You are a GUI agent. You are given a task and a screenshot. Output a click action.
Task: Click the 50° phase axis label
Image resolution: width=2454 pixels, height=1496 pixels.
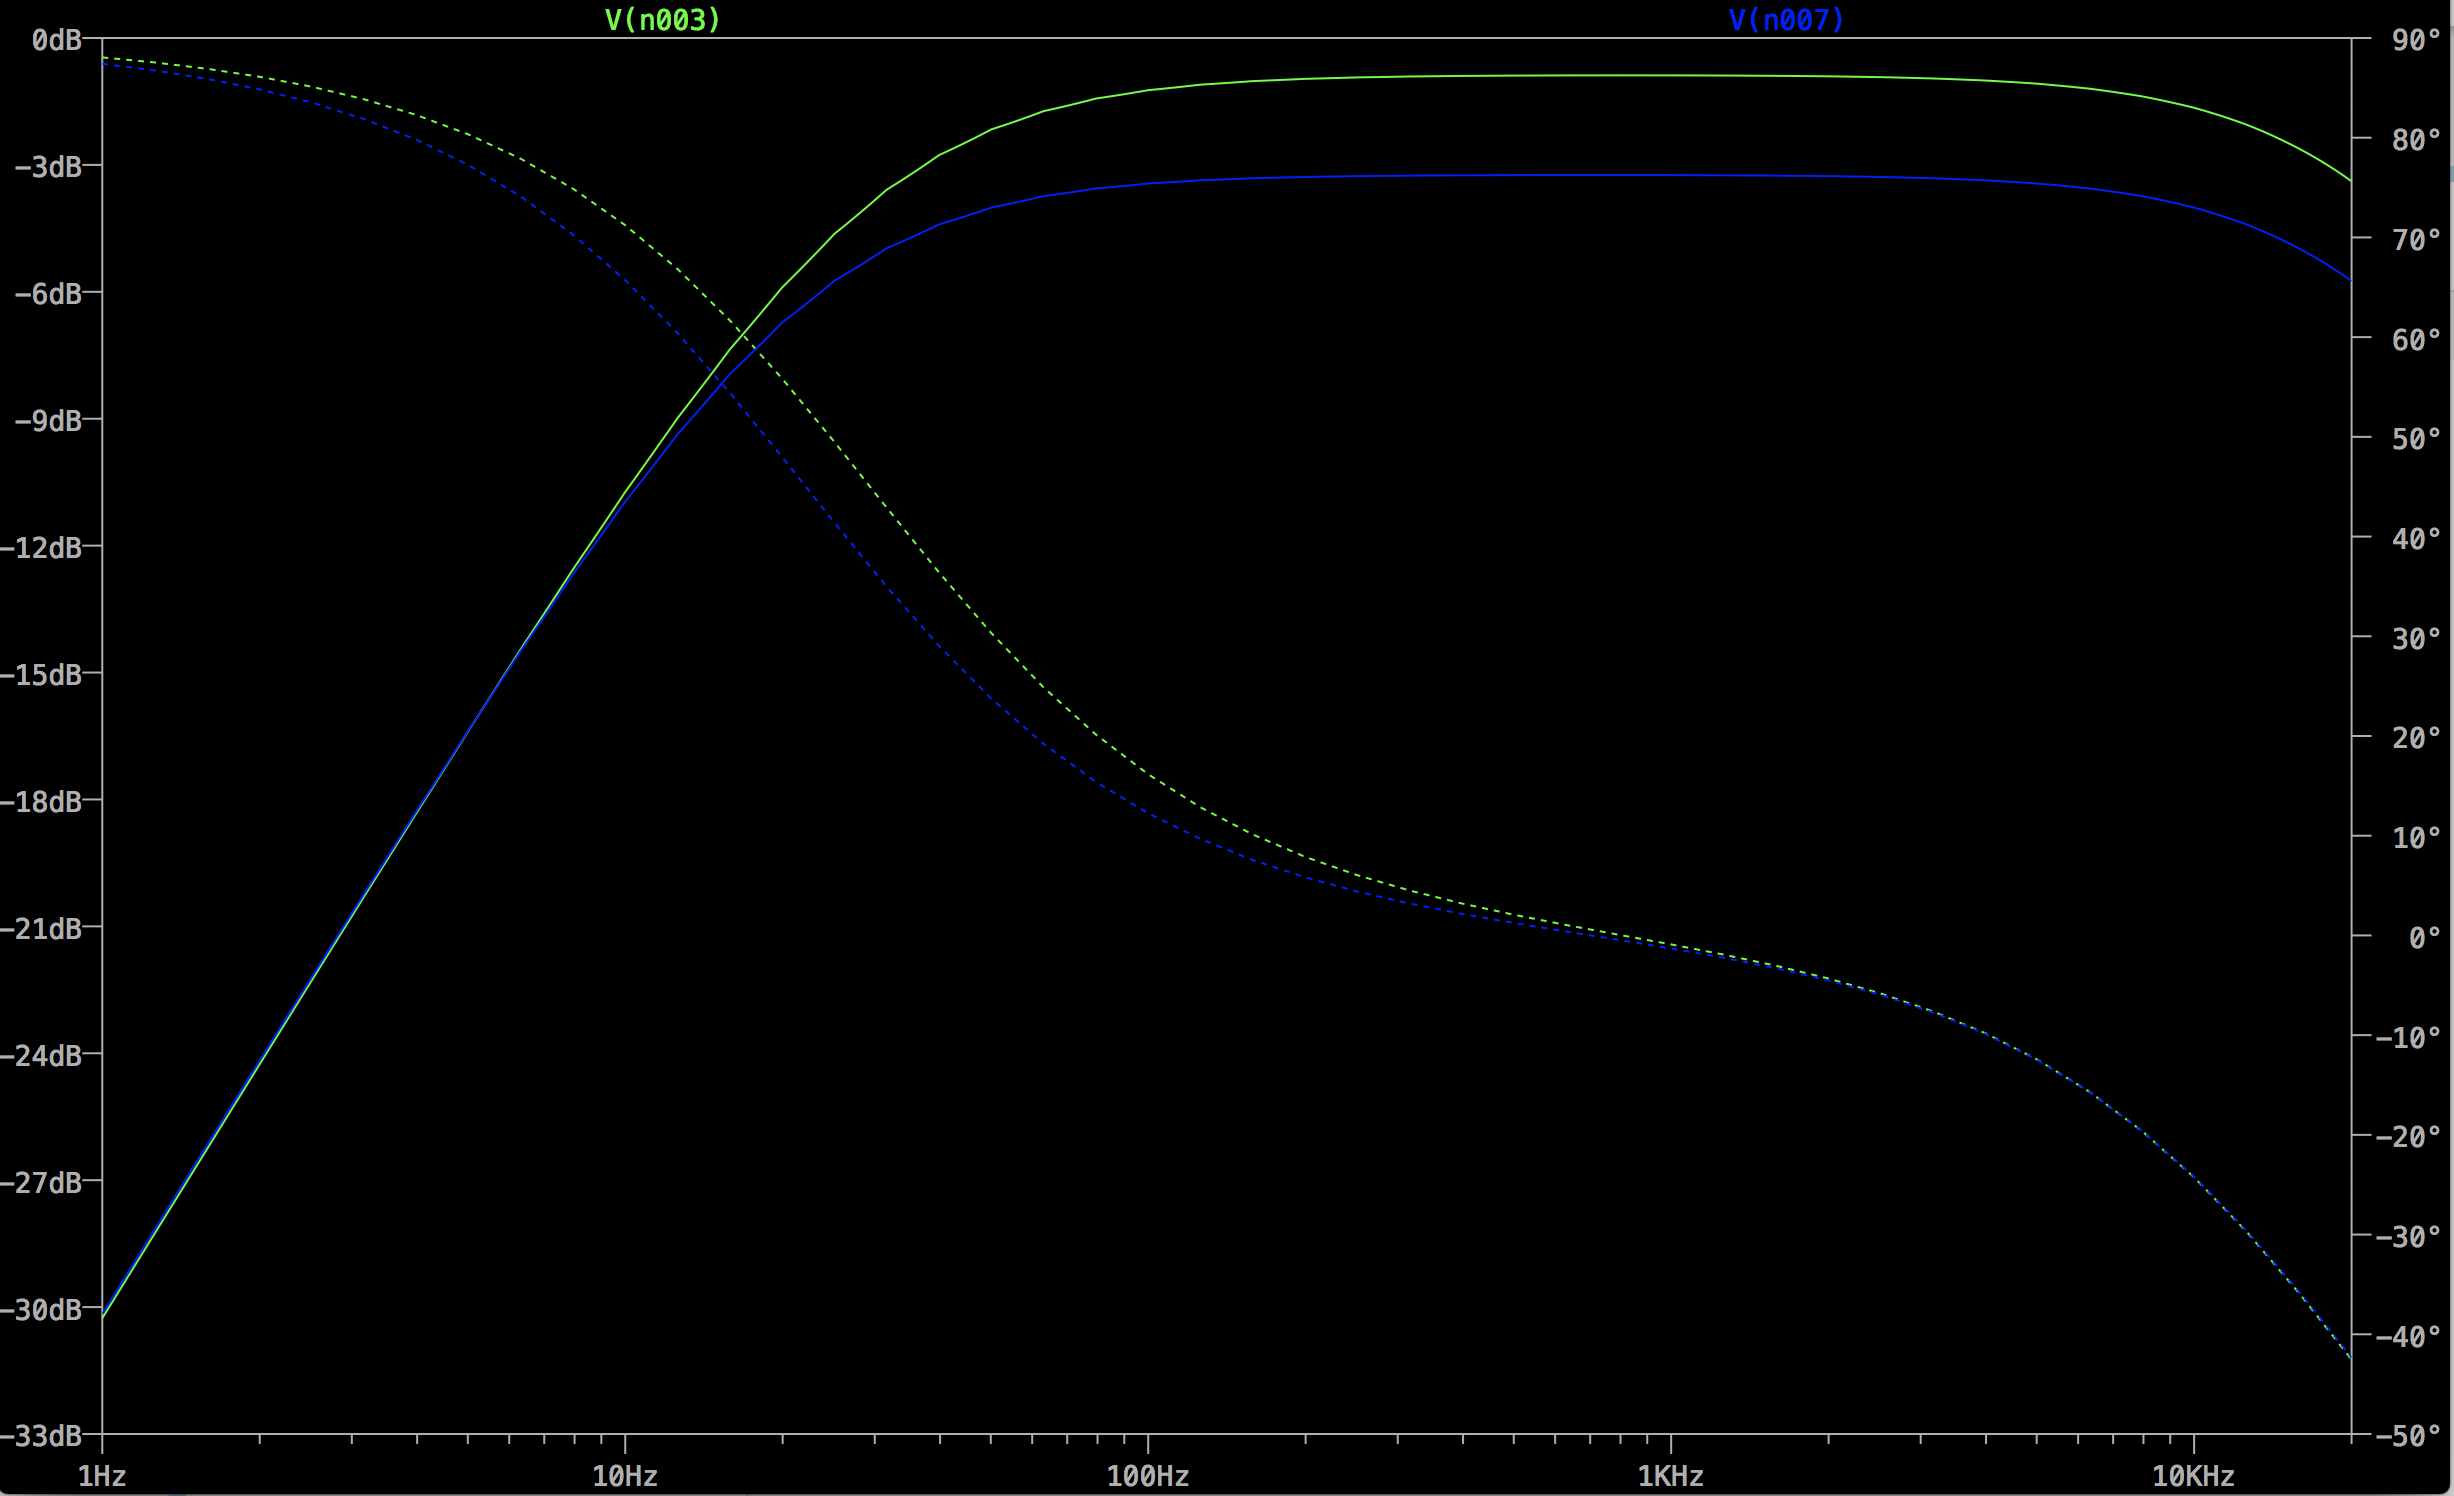pos(2416,439)
